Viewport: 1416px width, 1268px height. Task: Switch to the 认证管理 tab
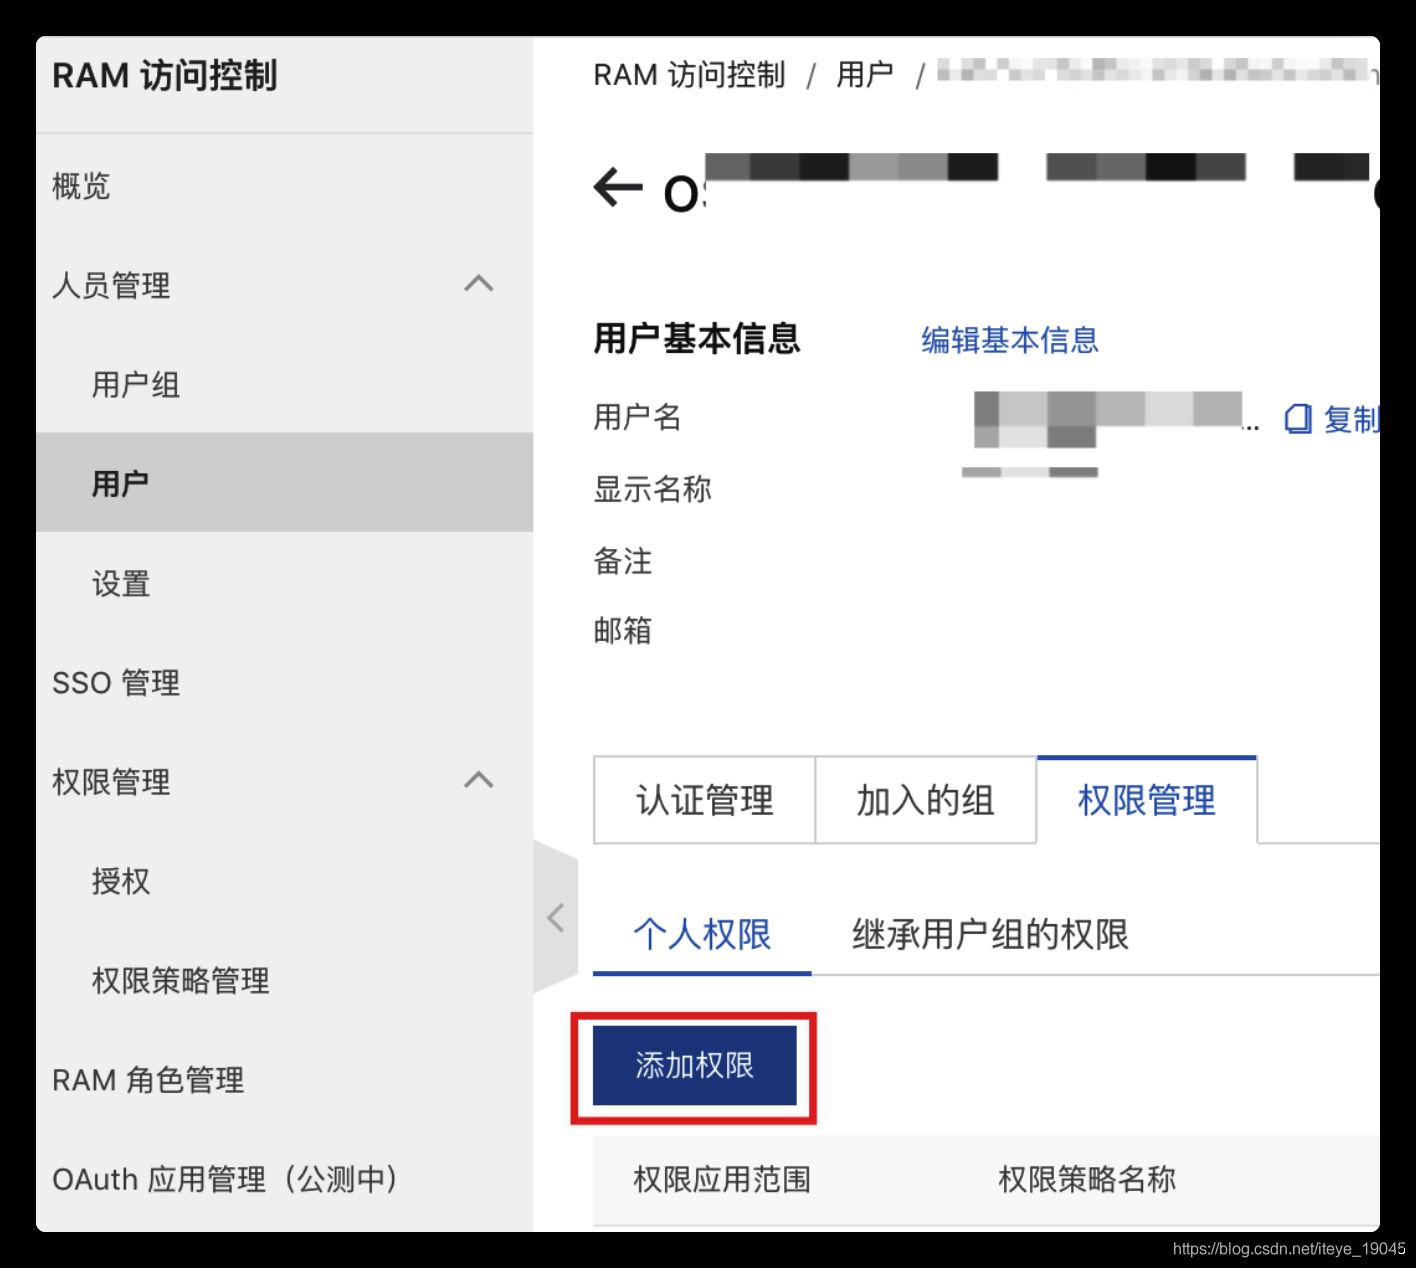click(704, 800)
